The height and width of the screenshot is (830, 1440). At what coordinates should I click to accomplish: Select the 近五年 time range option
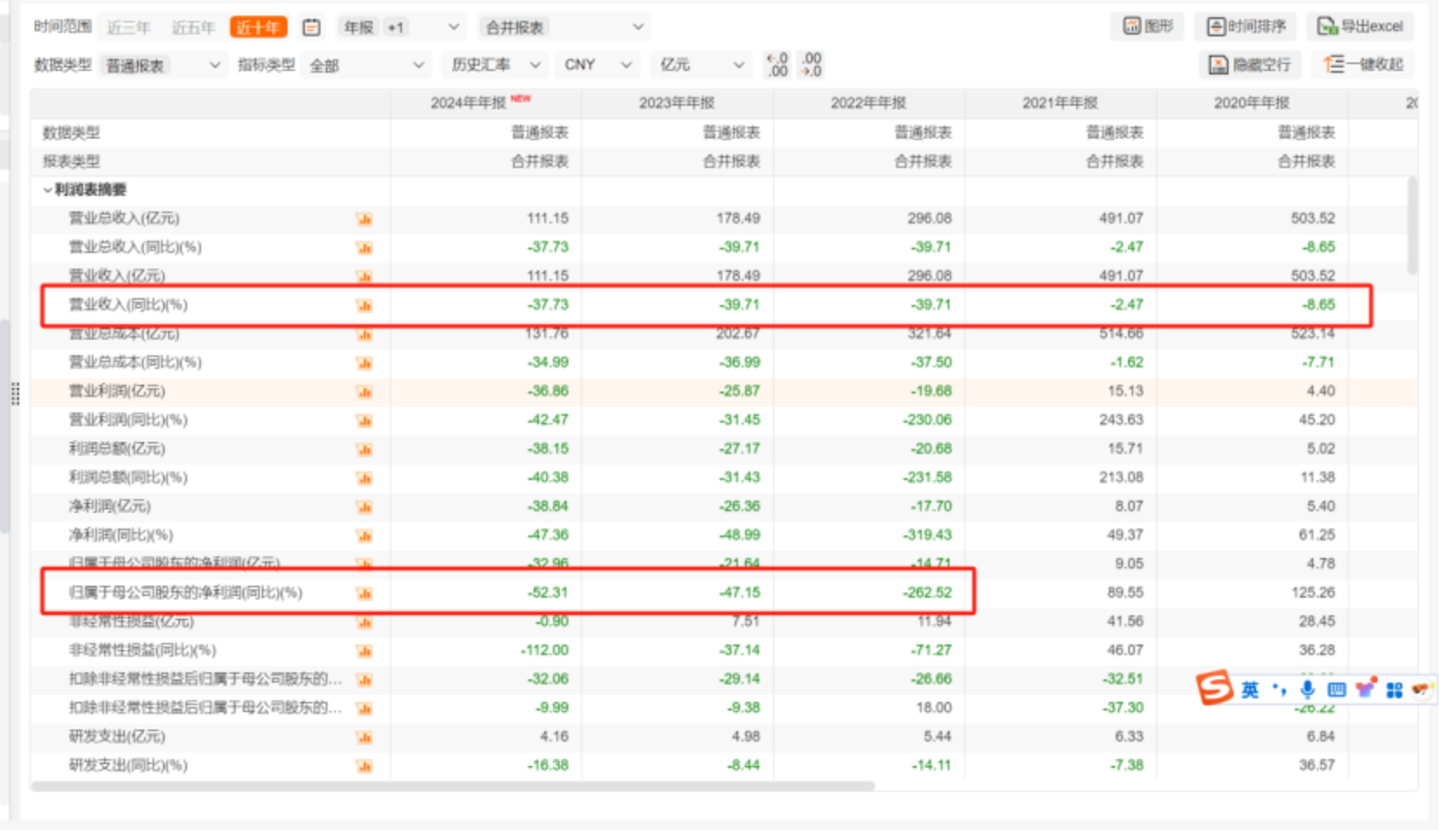[193, 28]
